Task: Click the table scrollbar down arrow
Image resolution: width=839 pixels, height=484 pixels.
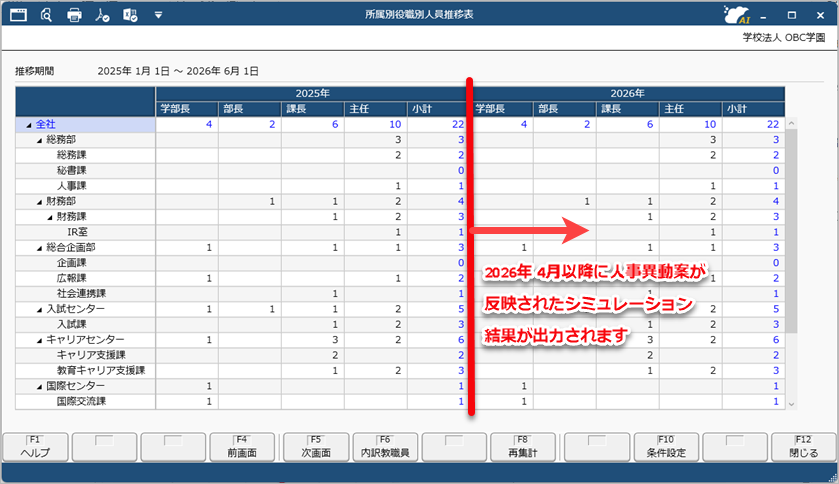Action: (x=791, y=404)
